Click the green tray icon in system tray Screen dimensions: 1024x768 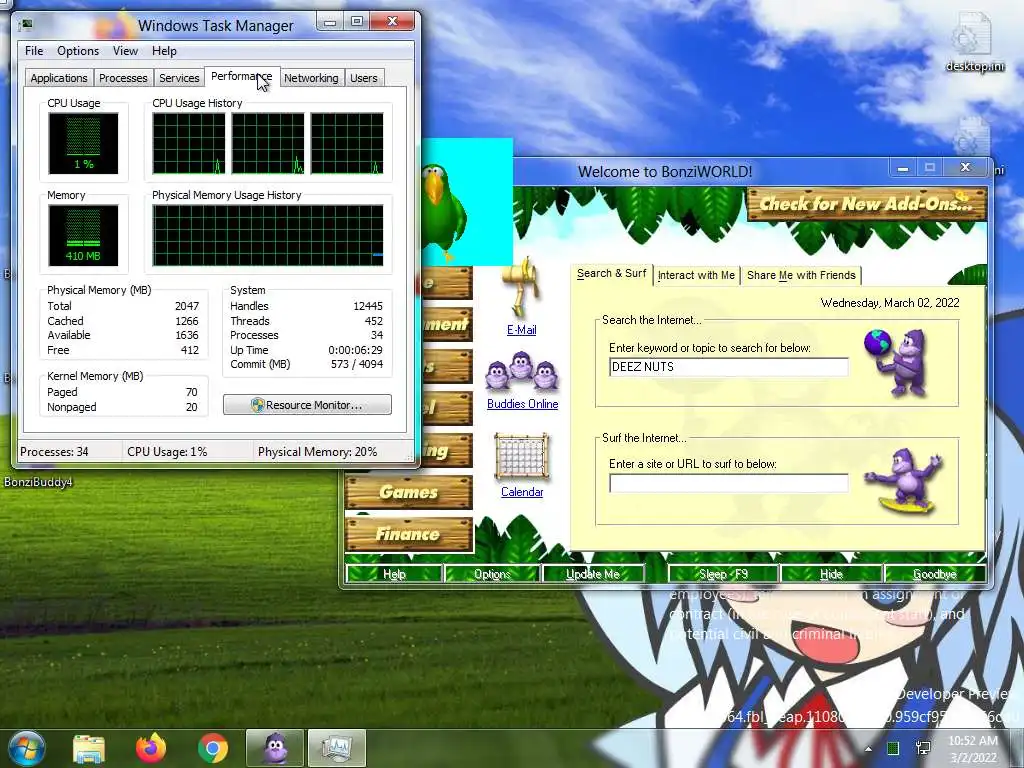(x=893, y=748)
